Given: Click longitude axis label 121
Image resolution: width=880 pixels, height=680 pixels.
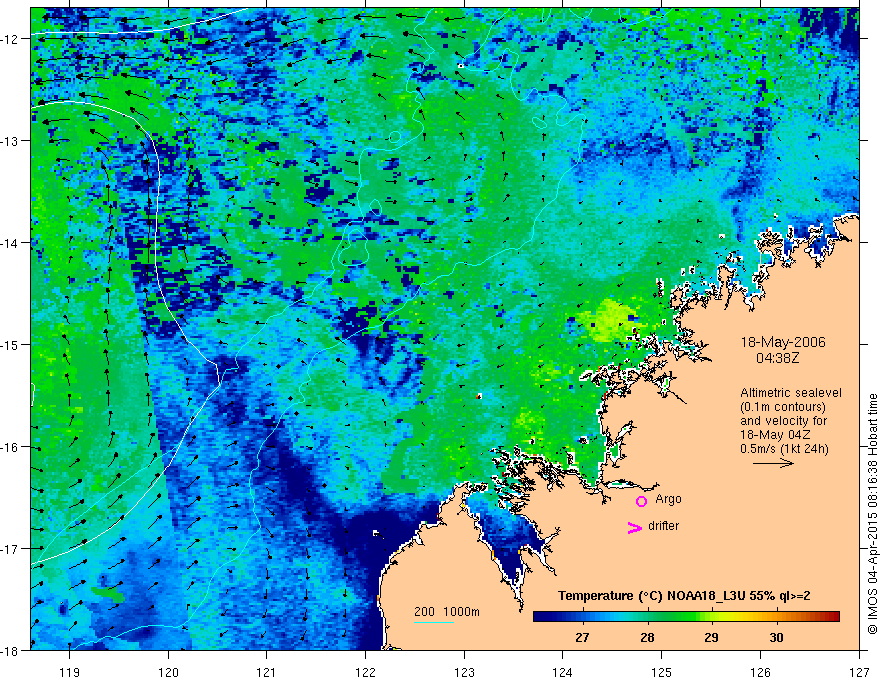Looking at the screenshot, I should [x=267, y=672].
